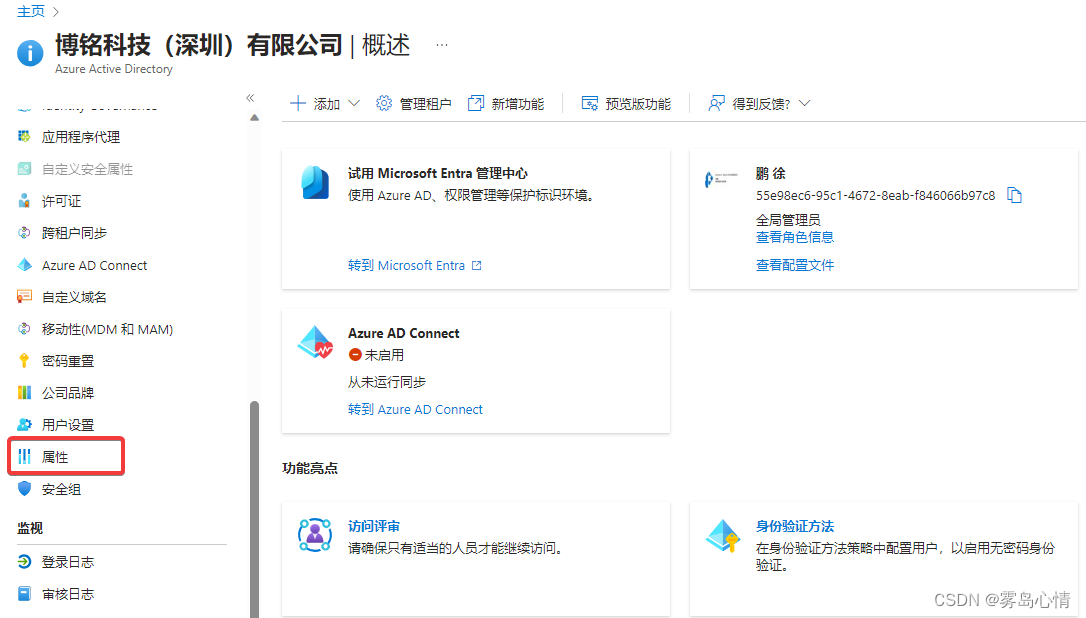The width and height of the screenshot is (1086, 618).
Task: Click the 身份验证方法 card icon
Action: (722, 535)
